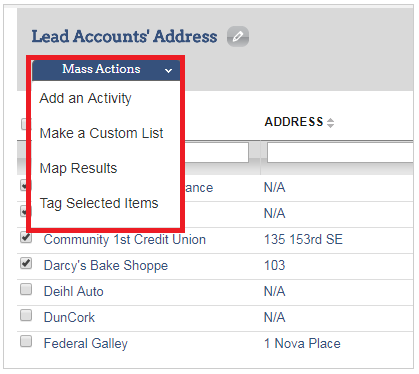
Task: Choose Map Results from menu
Action: 78,168
